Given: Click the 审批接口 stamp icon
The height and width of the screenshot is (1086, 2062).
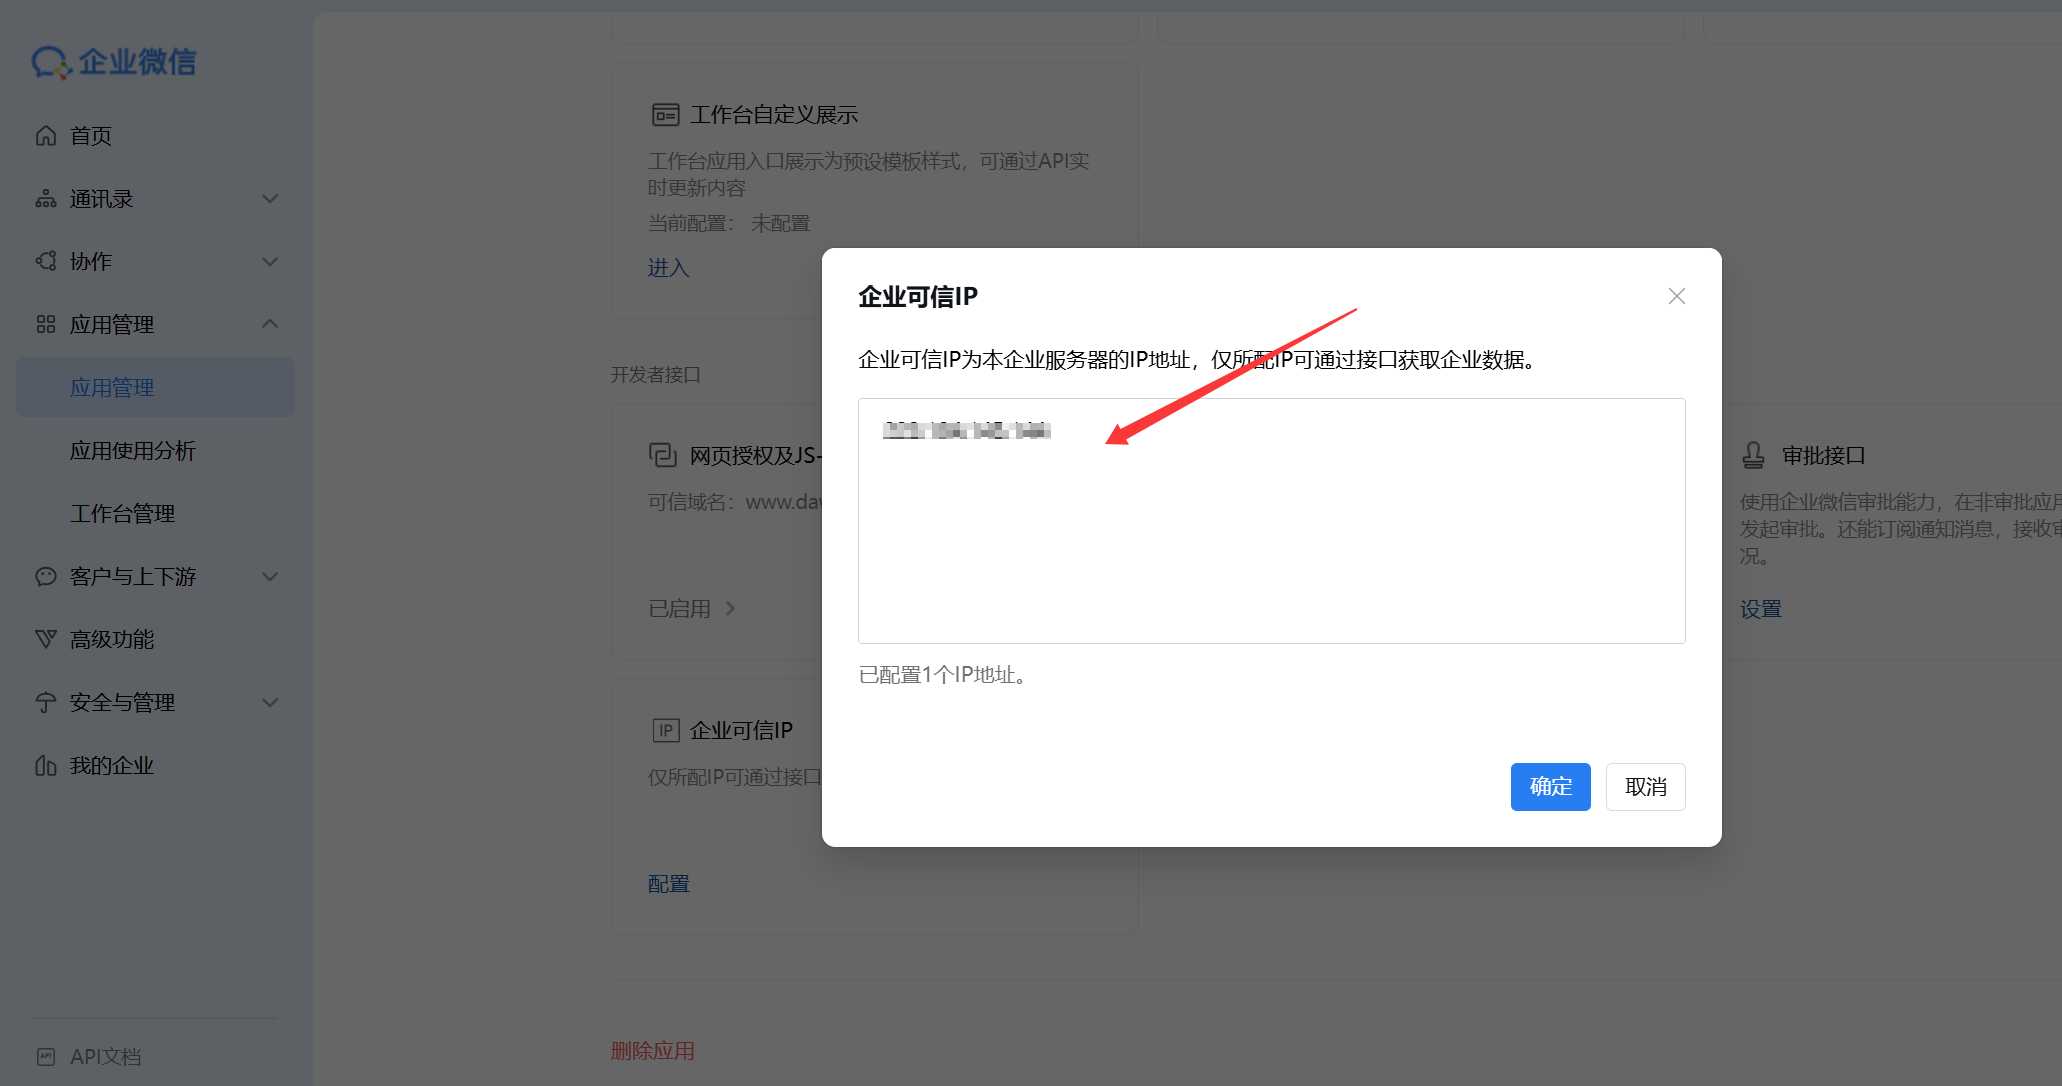Looking at the screenshot, I should coord(1754,455).
